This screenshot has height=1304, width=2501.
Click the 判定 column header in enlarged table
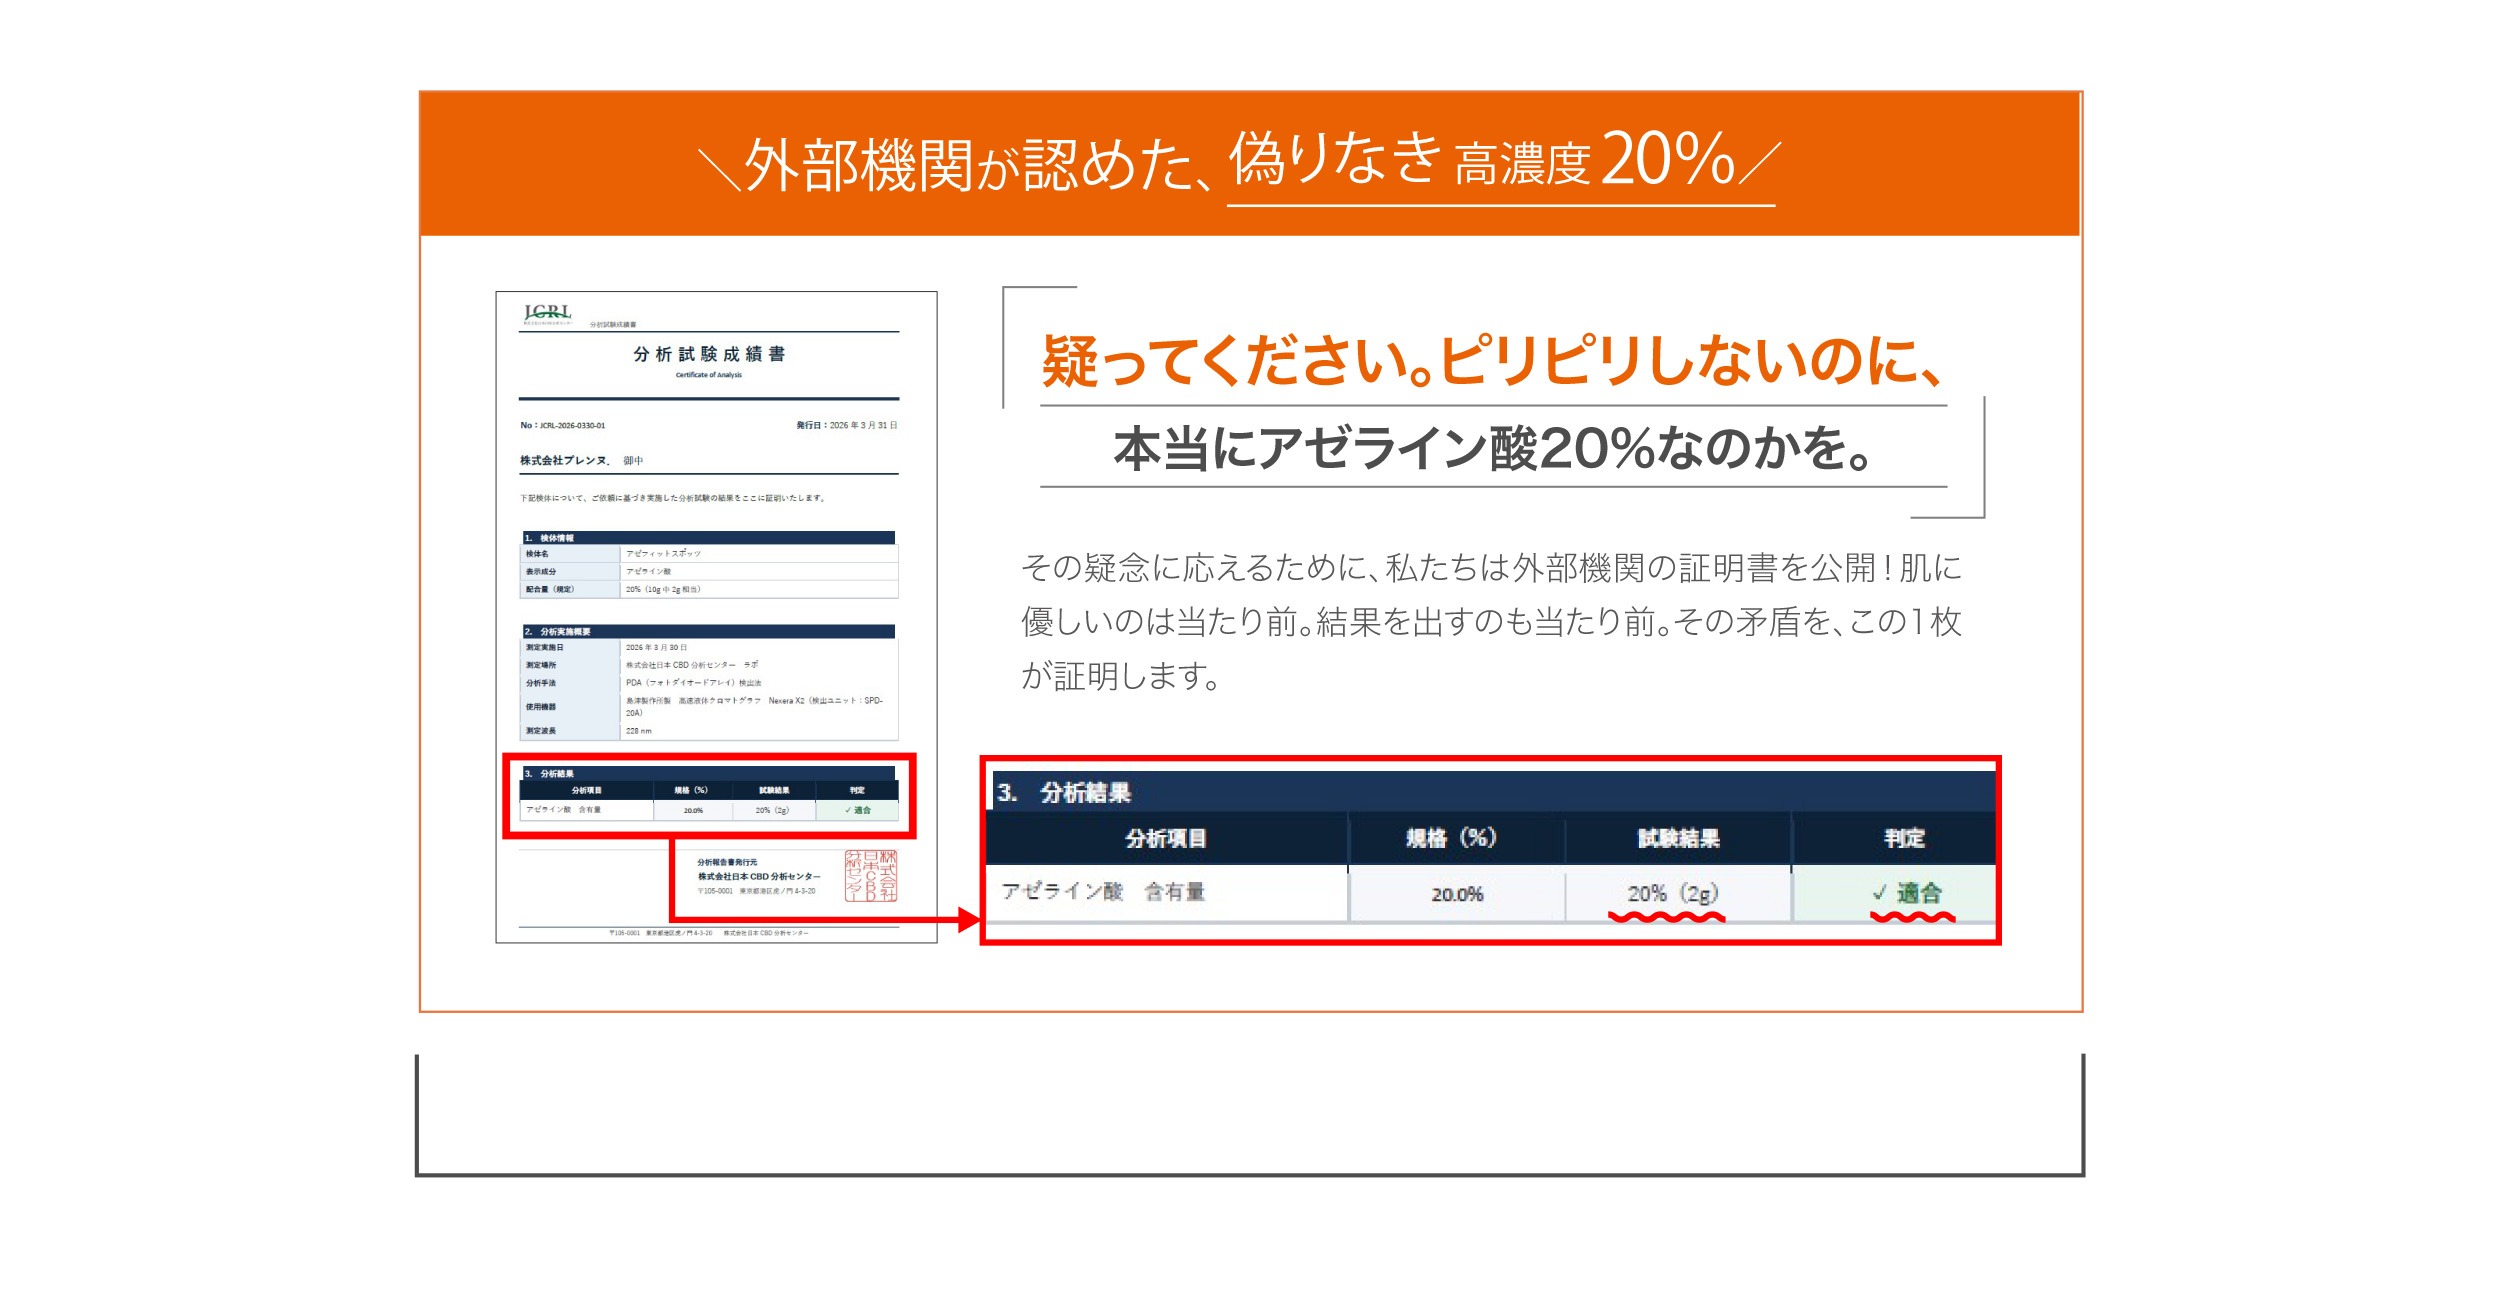click(1904, 838)
